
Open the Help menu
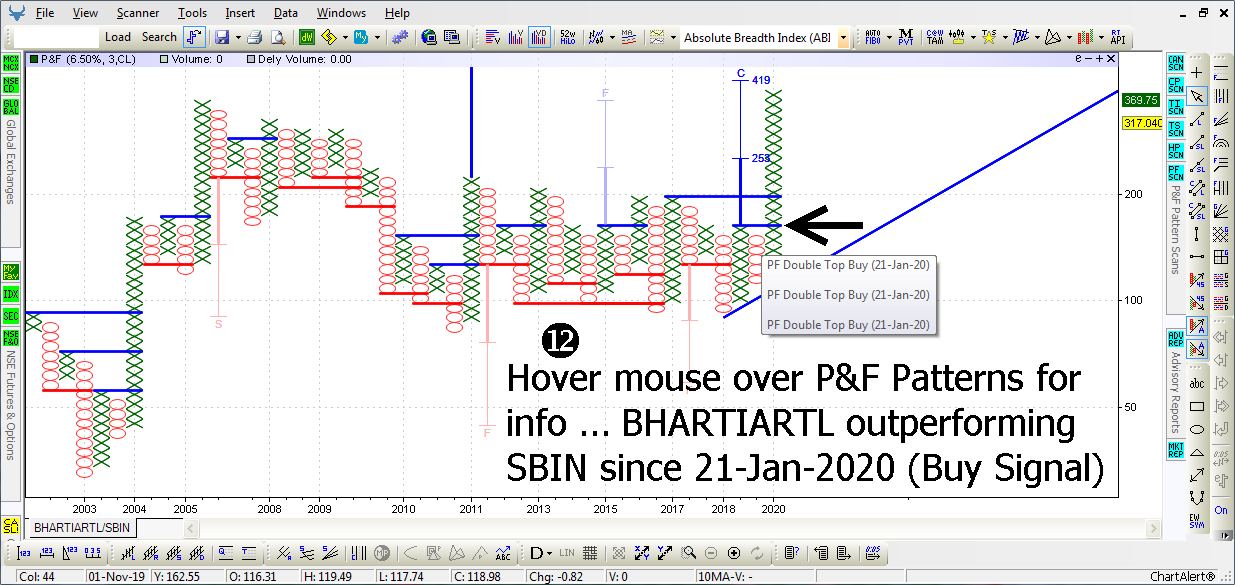[x=397, y=13]
